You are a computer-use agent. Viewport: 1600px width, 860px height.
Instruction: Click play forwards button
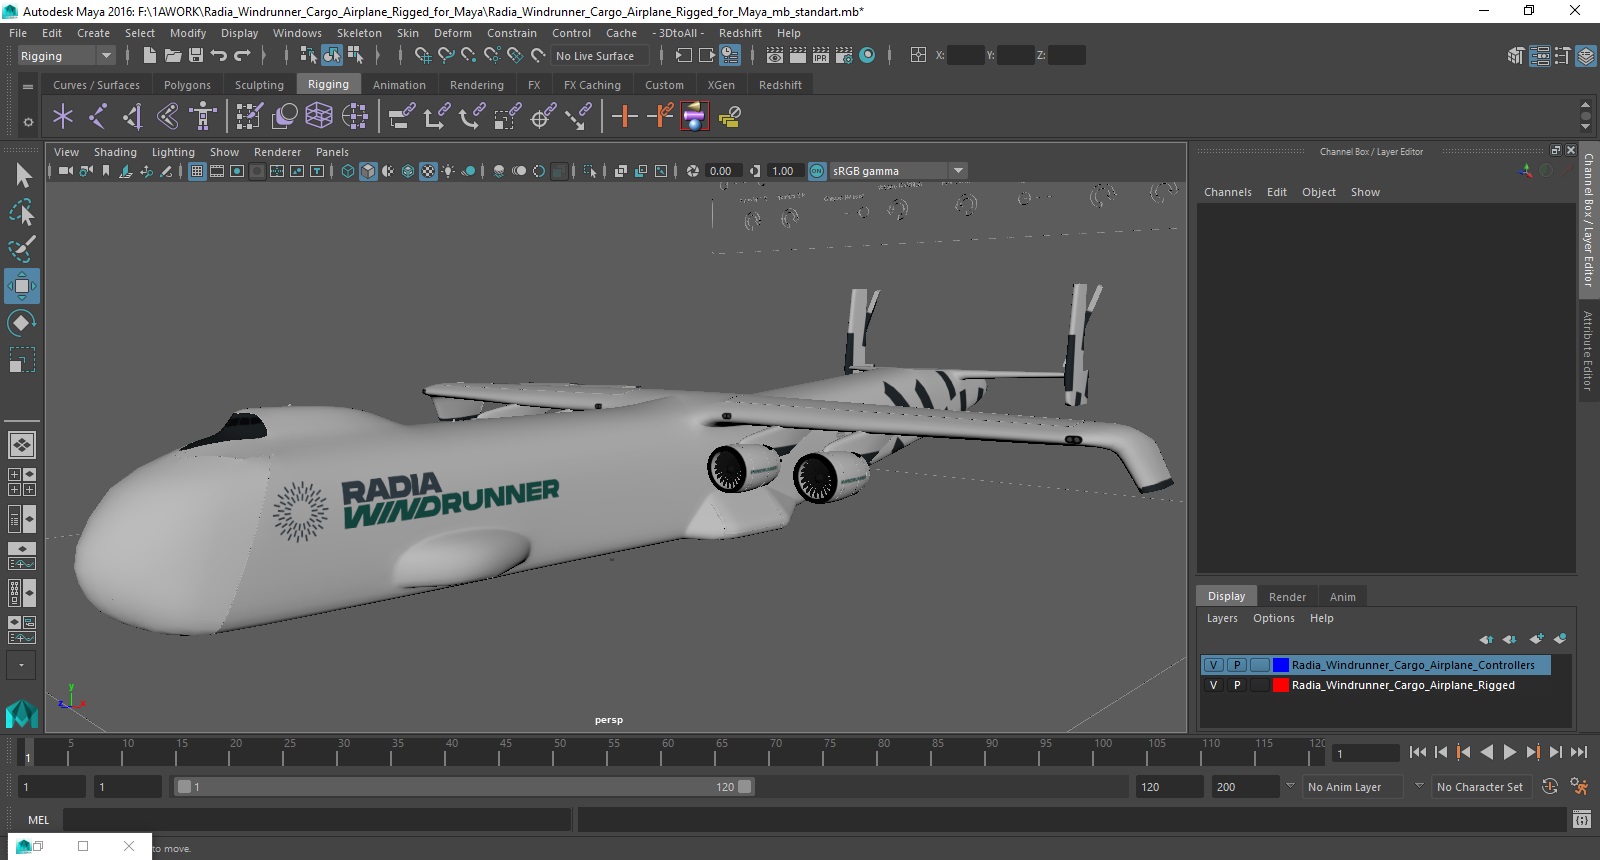[x=1510, y=752]
